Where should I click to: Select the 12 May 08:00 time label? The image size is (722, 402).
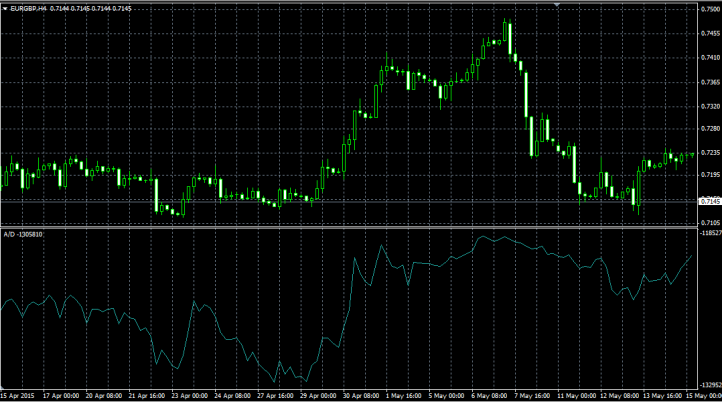click(x=618, y=395)
